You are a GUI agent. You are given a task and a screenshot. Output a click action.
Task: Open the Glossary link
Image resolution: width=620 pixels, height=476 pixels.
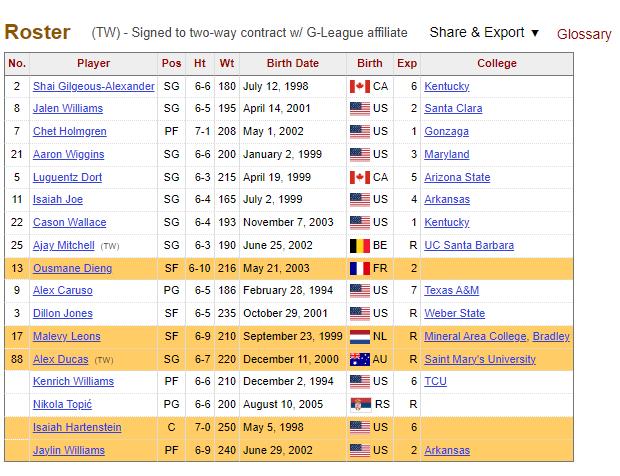coord(584,33)
